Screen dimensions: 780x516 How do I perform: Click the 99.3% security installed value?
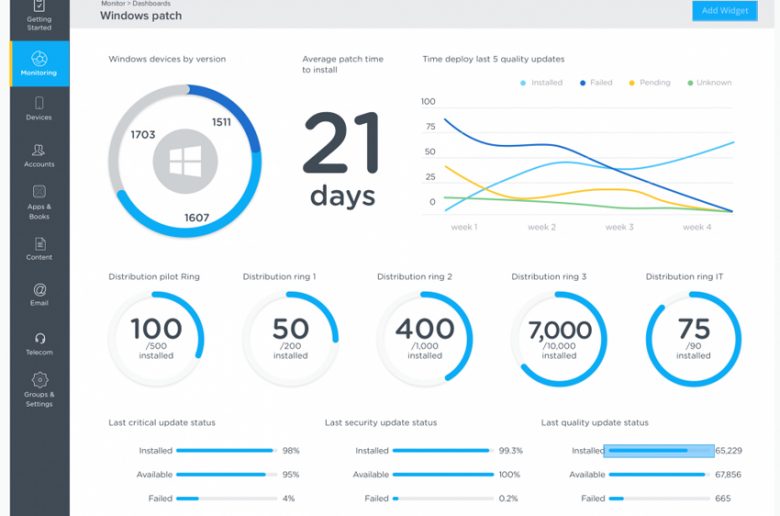(511, 451)
